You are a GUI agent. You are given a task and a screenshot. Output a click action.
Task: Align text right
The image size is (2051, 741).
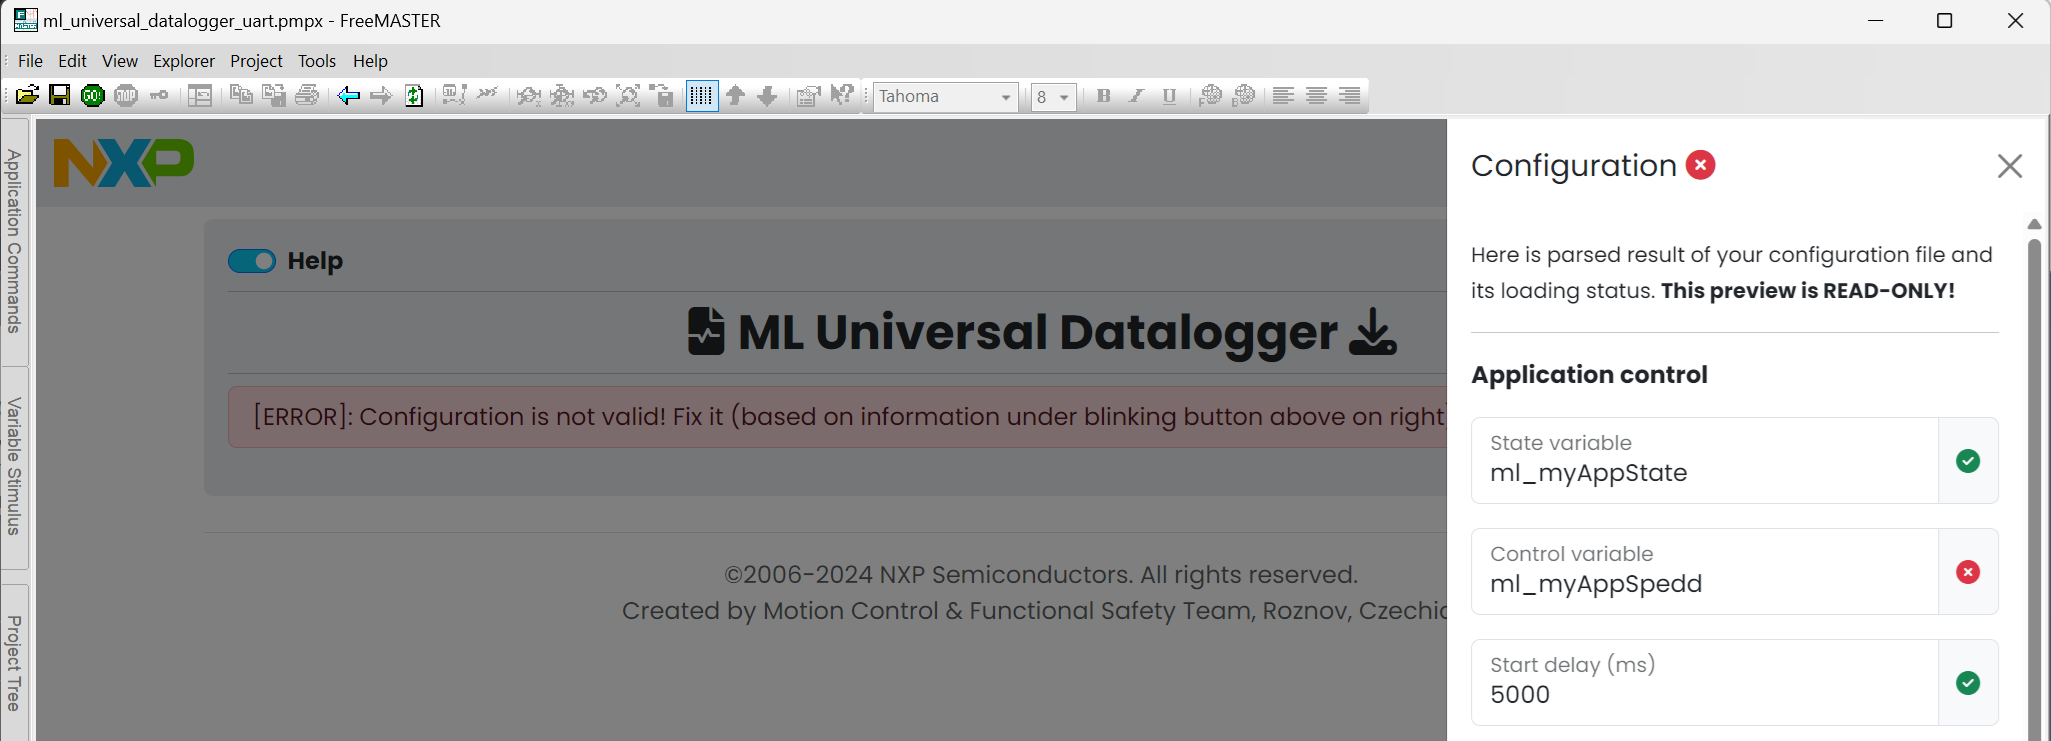1349,96
